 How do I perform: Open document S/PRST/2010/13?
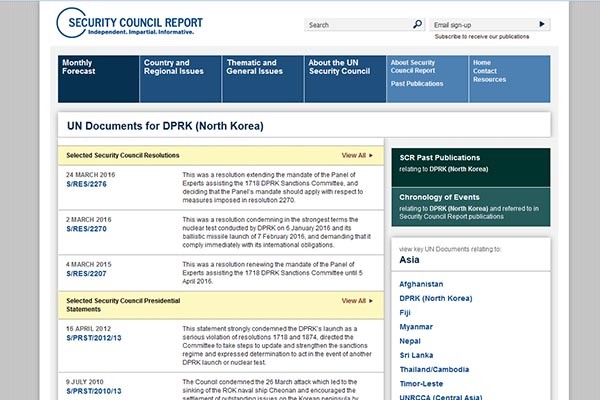[94, 391]
